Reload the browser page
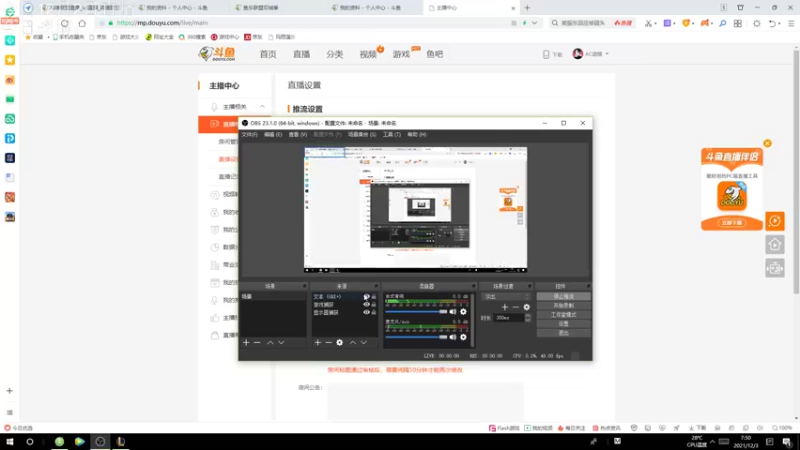The image size is (800, 450). (x=64, y=23)
